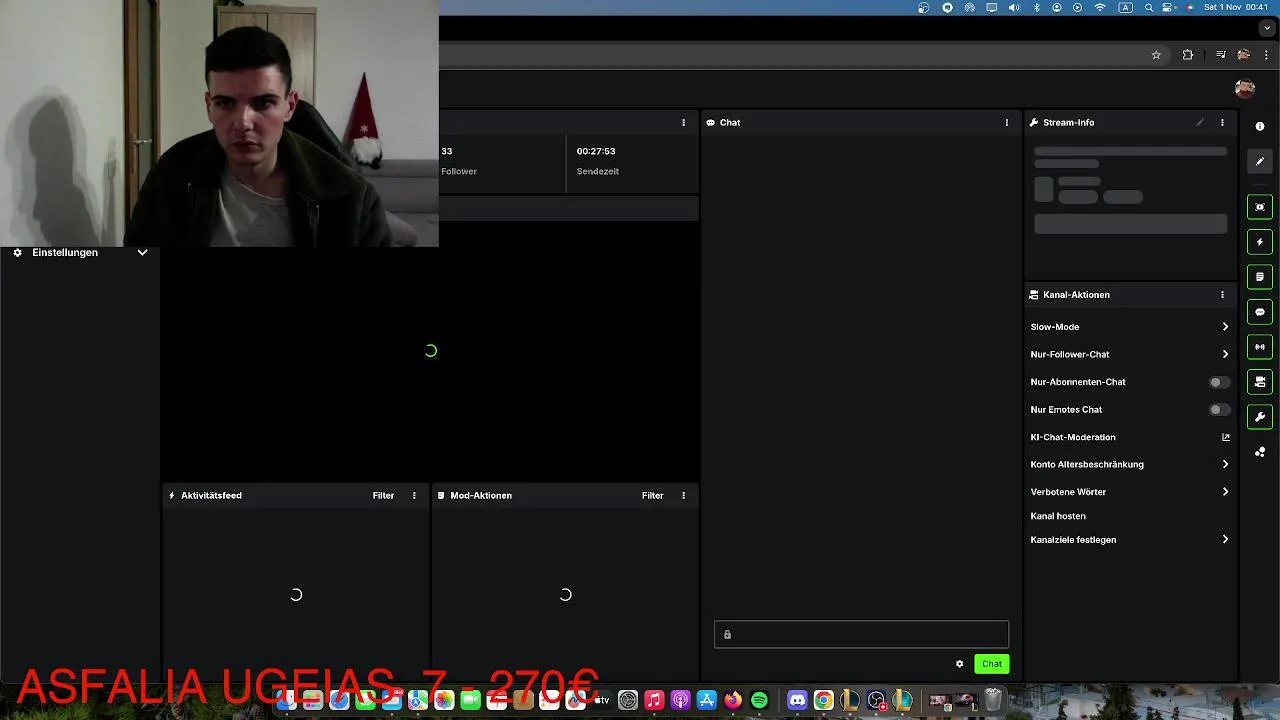Viewport: 1280px width, 720px height.
Task: Click Wi-Fi icon in menu bar
Action: pyautogui.click(x=1101, y=7)
